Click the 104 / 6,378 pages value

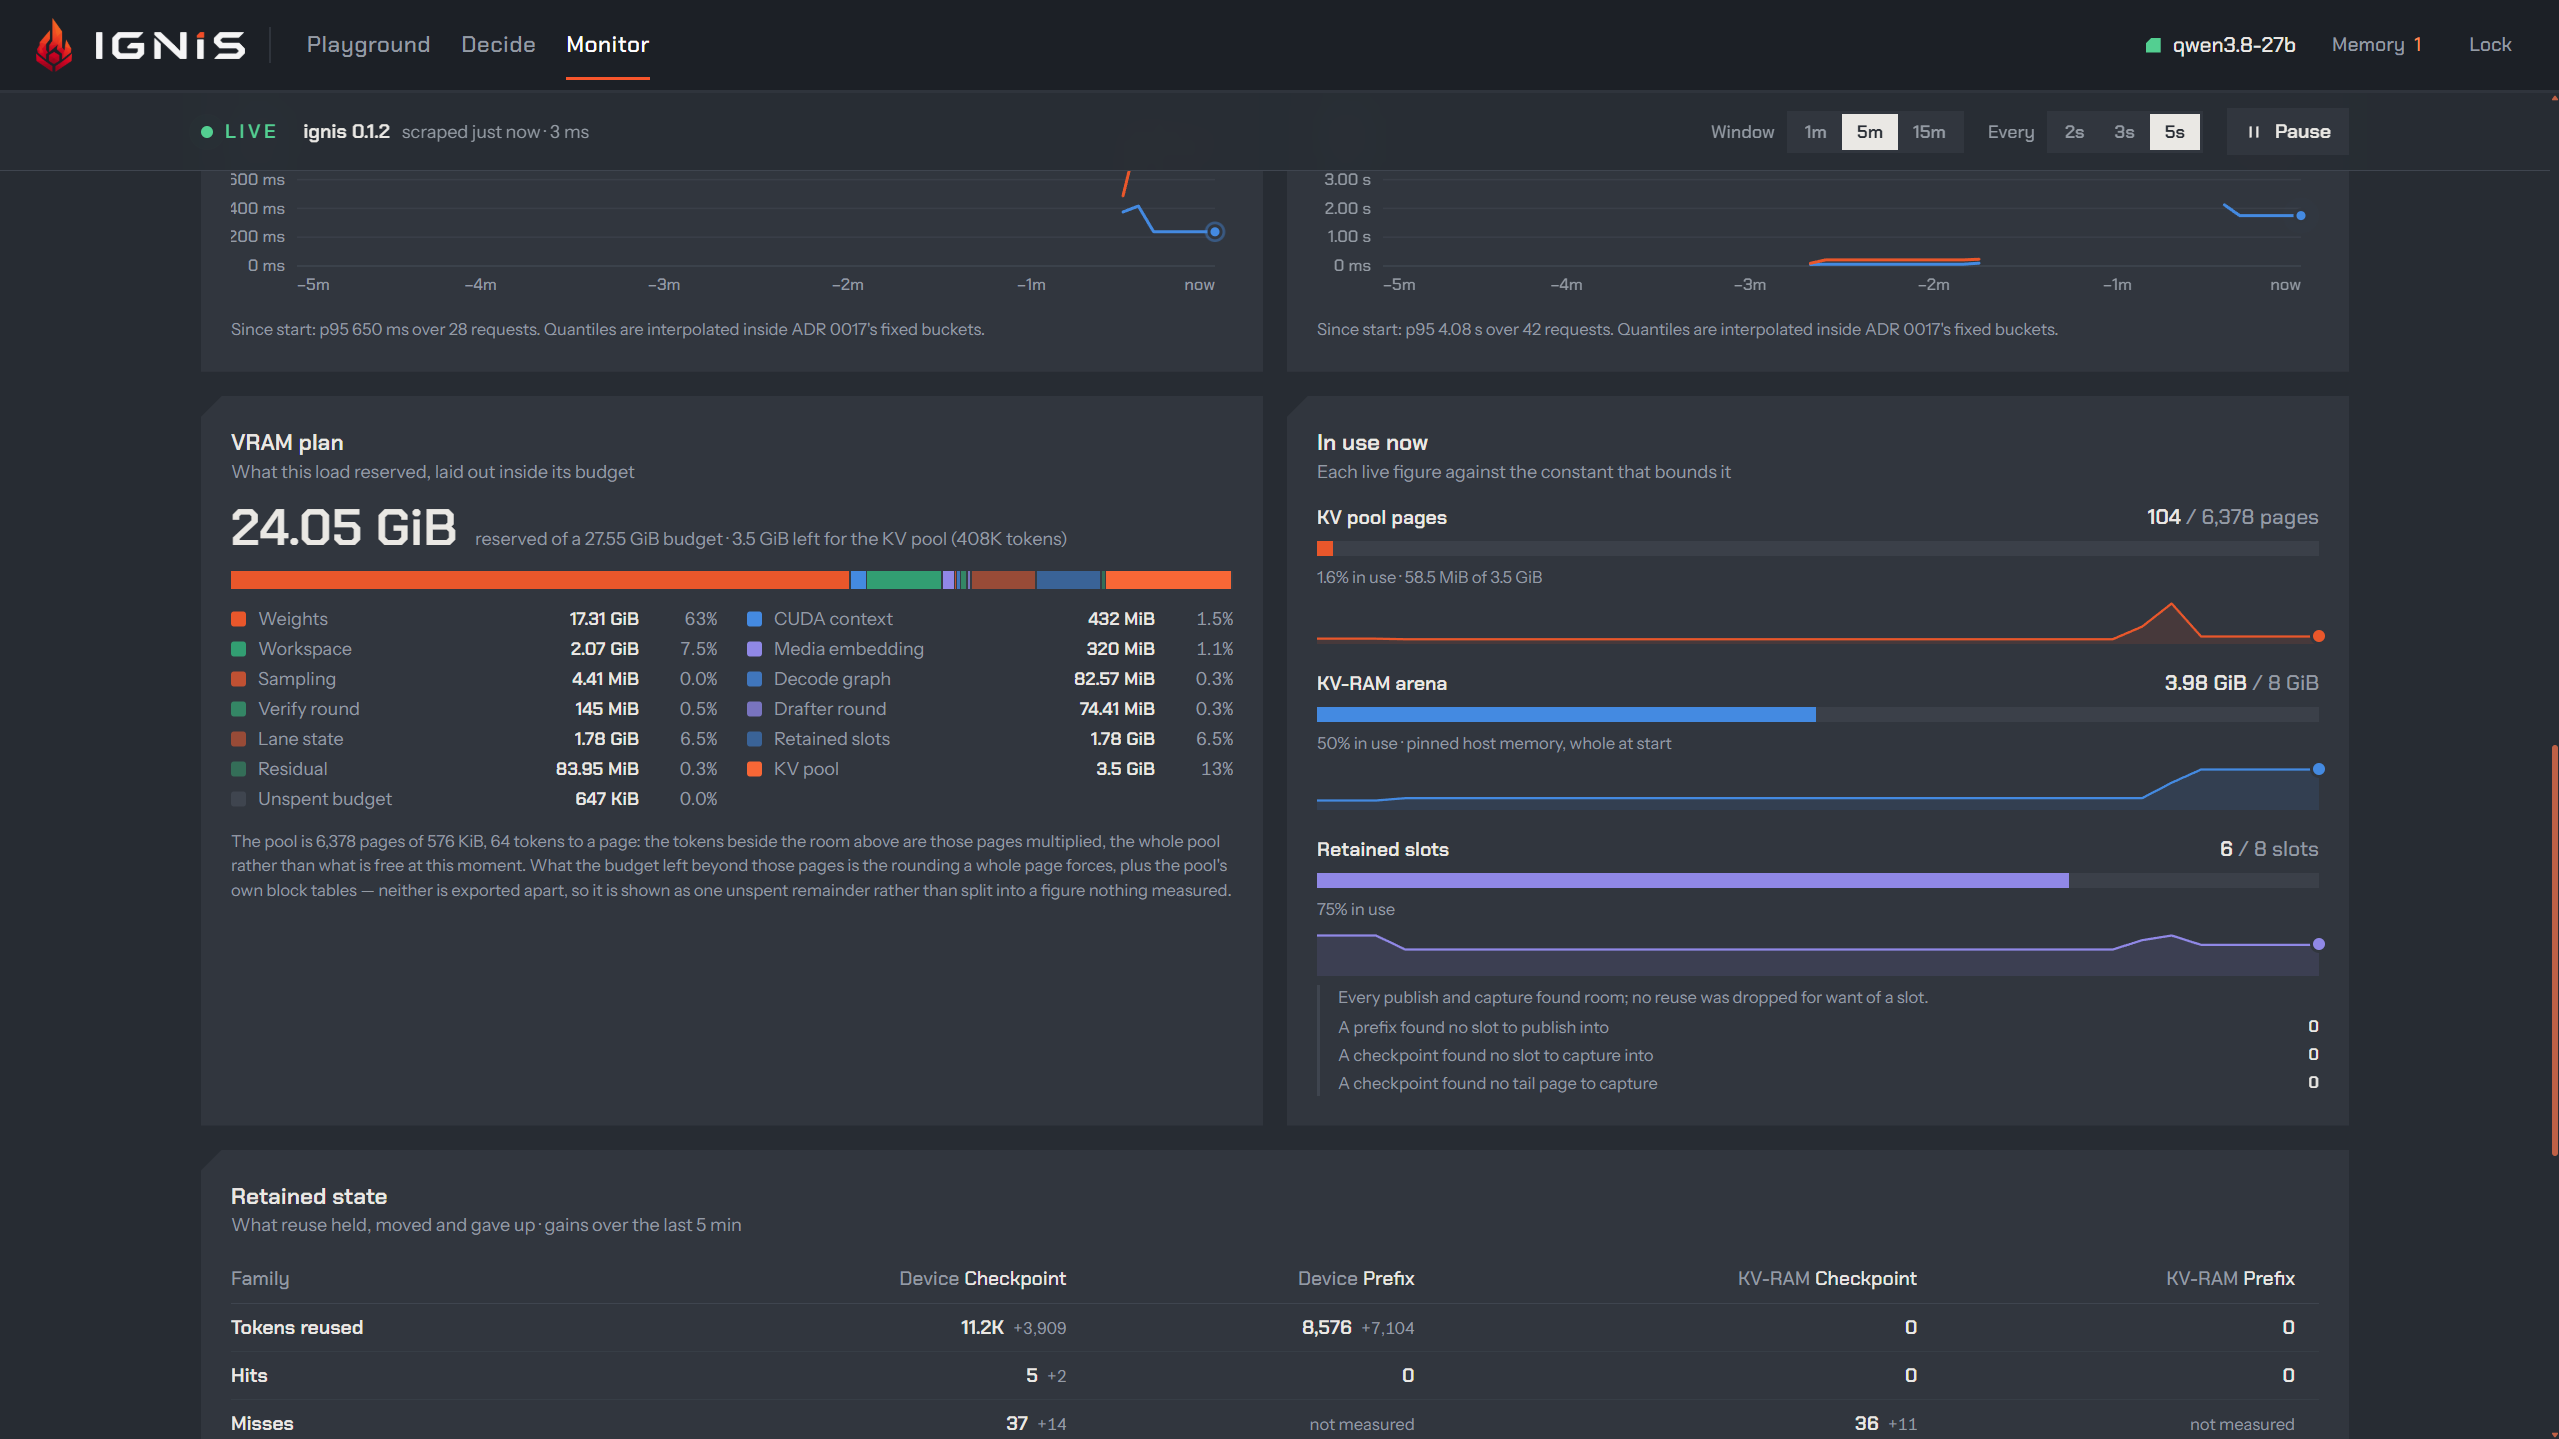(x=2232, y=517)
